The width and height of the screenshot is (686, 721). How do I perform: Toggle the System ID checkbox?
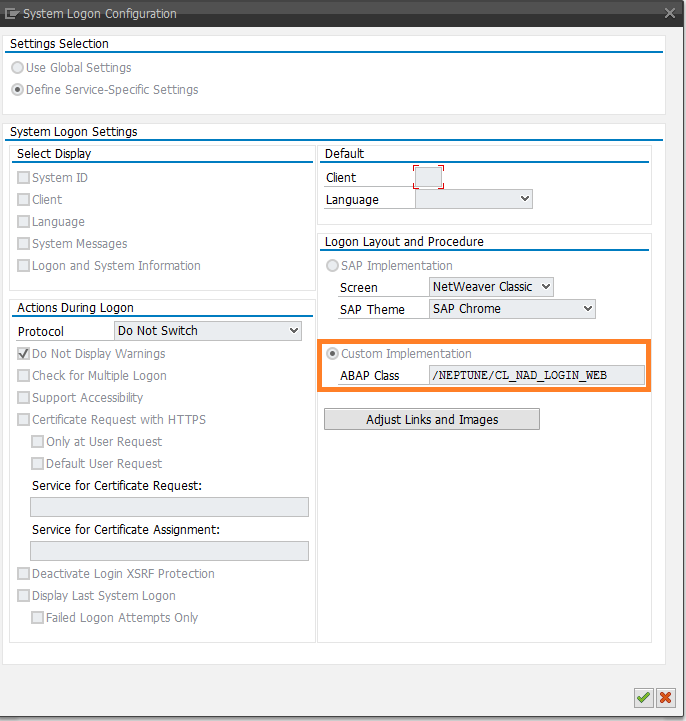(24, 178)
